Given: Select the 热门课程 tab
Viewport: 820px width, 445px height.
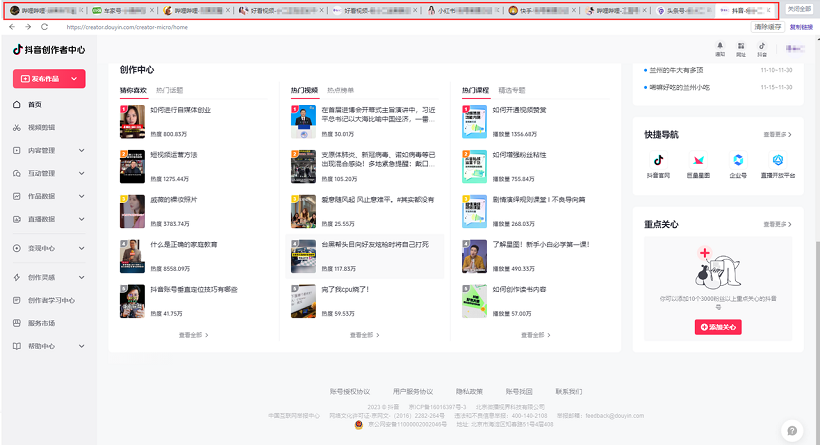Looking at the screenshot, I should point(476,90).
